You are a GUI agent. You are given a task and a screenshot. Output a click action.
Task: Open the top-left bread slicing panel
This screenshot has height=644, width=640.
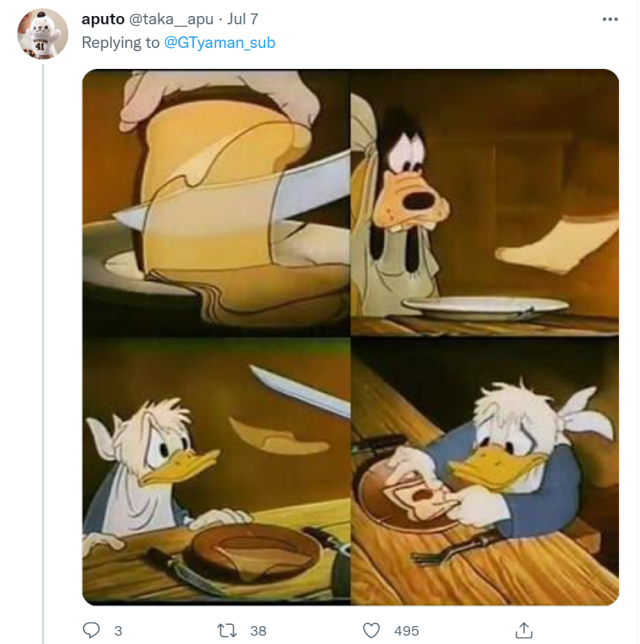(x=215, y=202)
